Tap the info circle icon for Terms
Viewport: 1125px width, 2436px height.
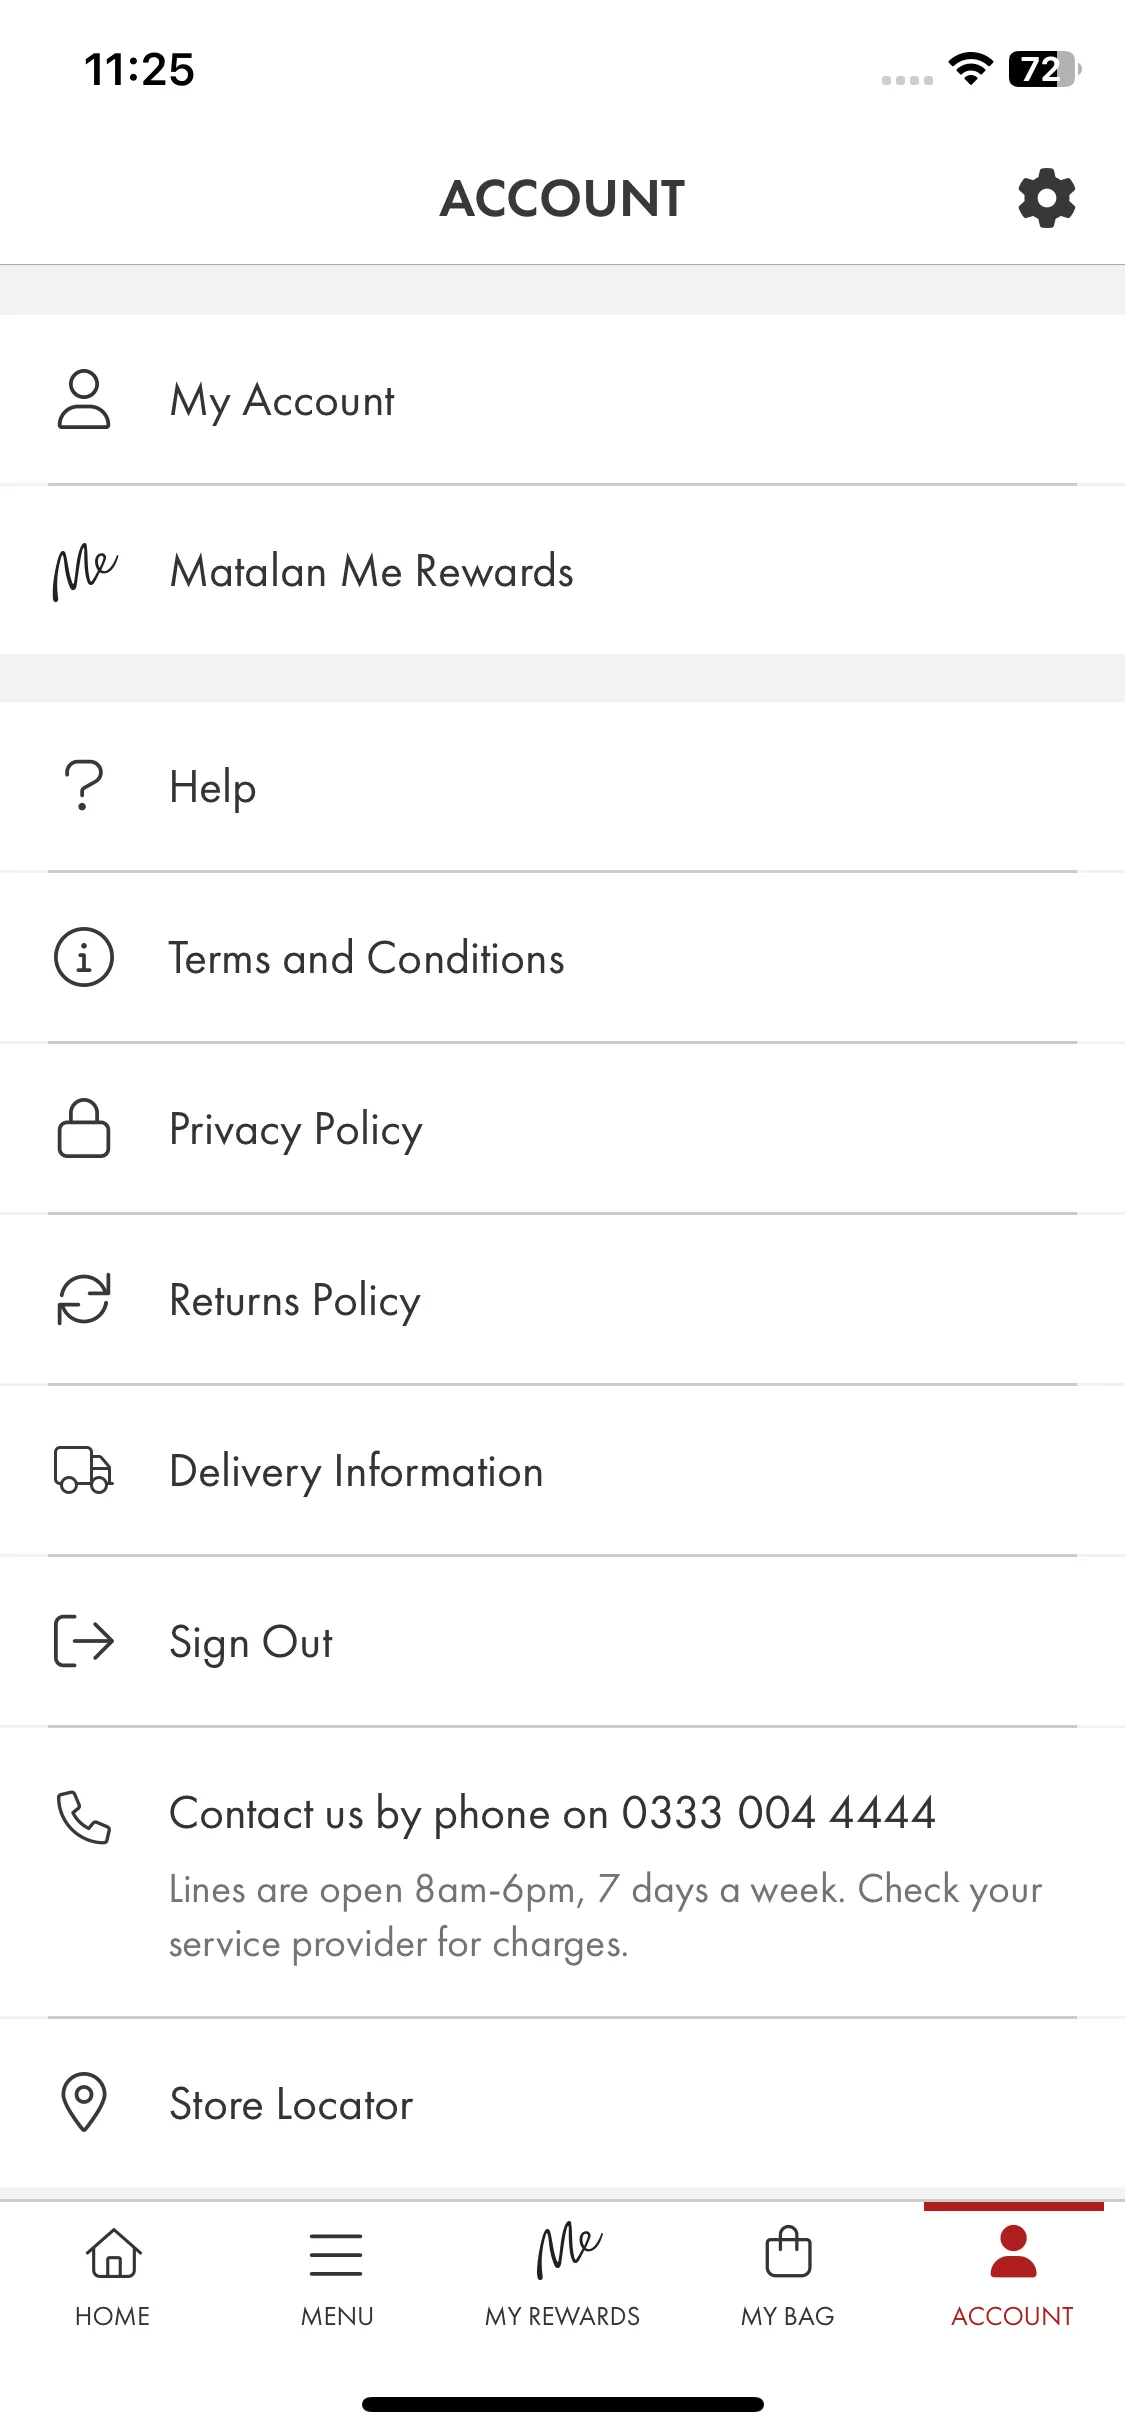click(x=84, y=957)
